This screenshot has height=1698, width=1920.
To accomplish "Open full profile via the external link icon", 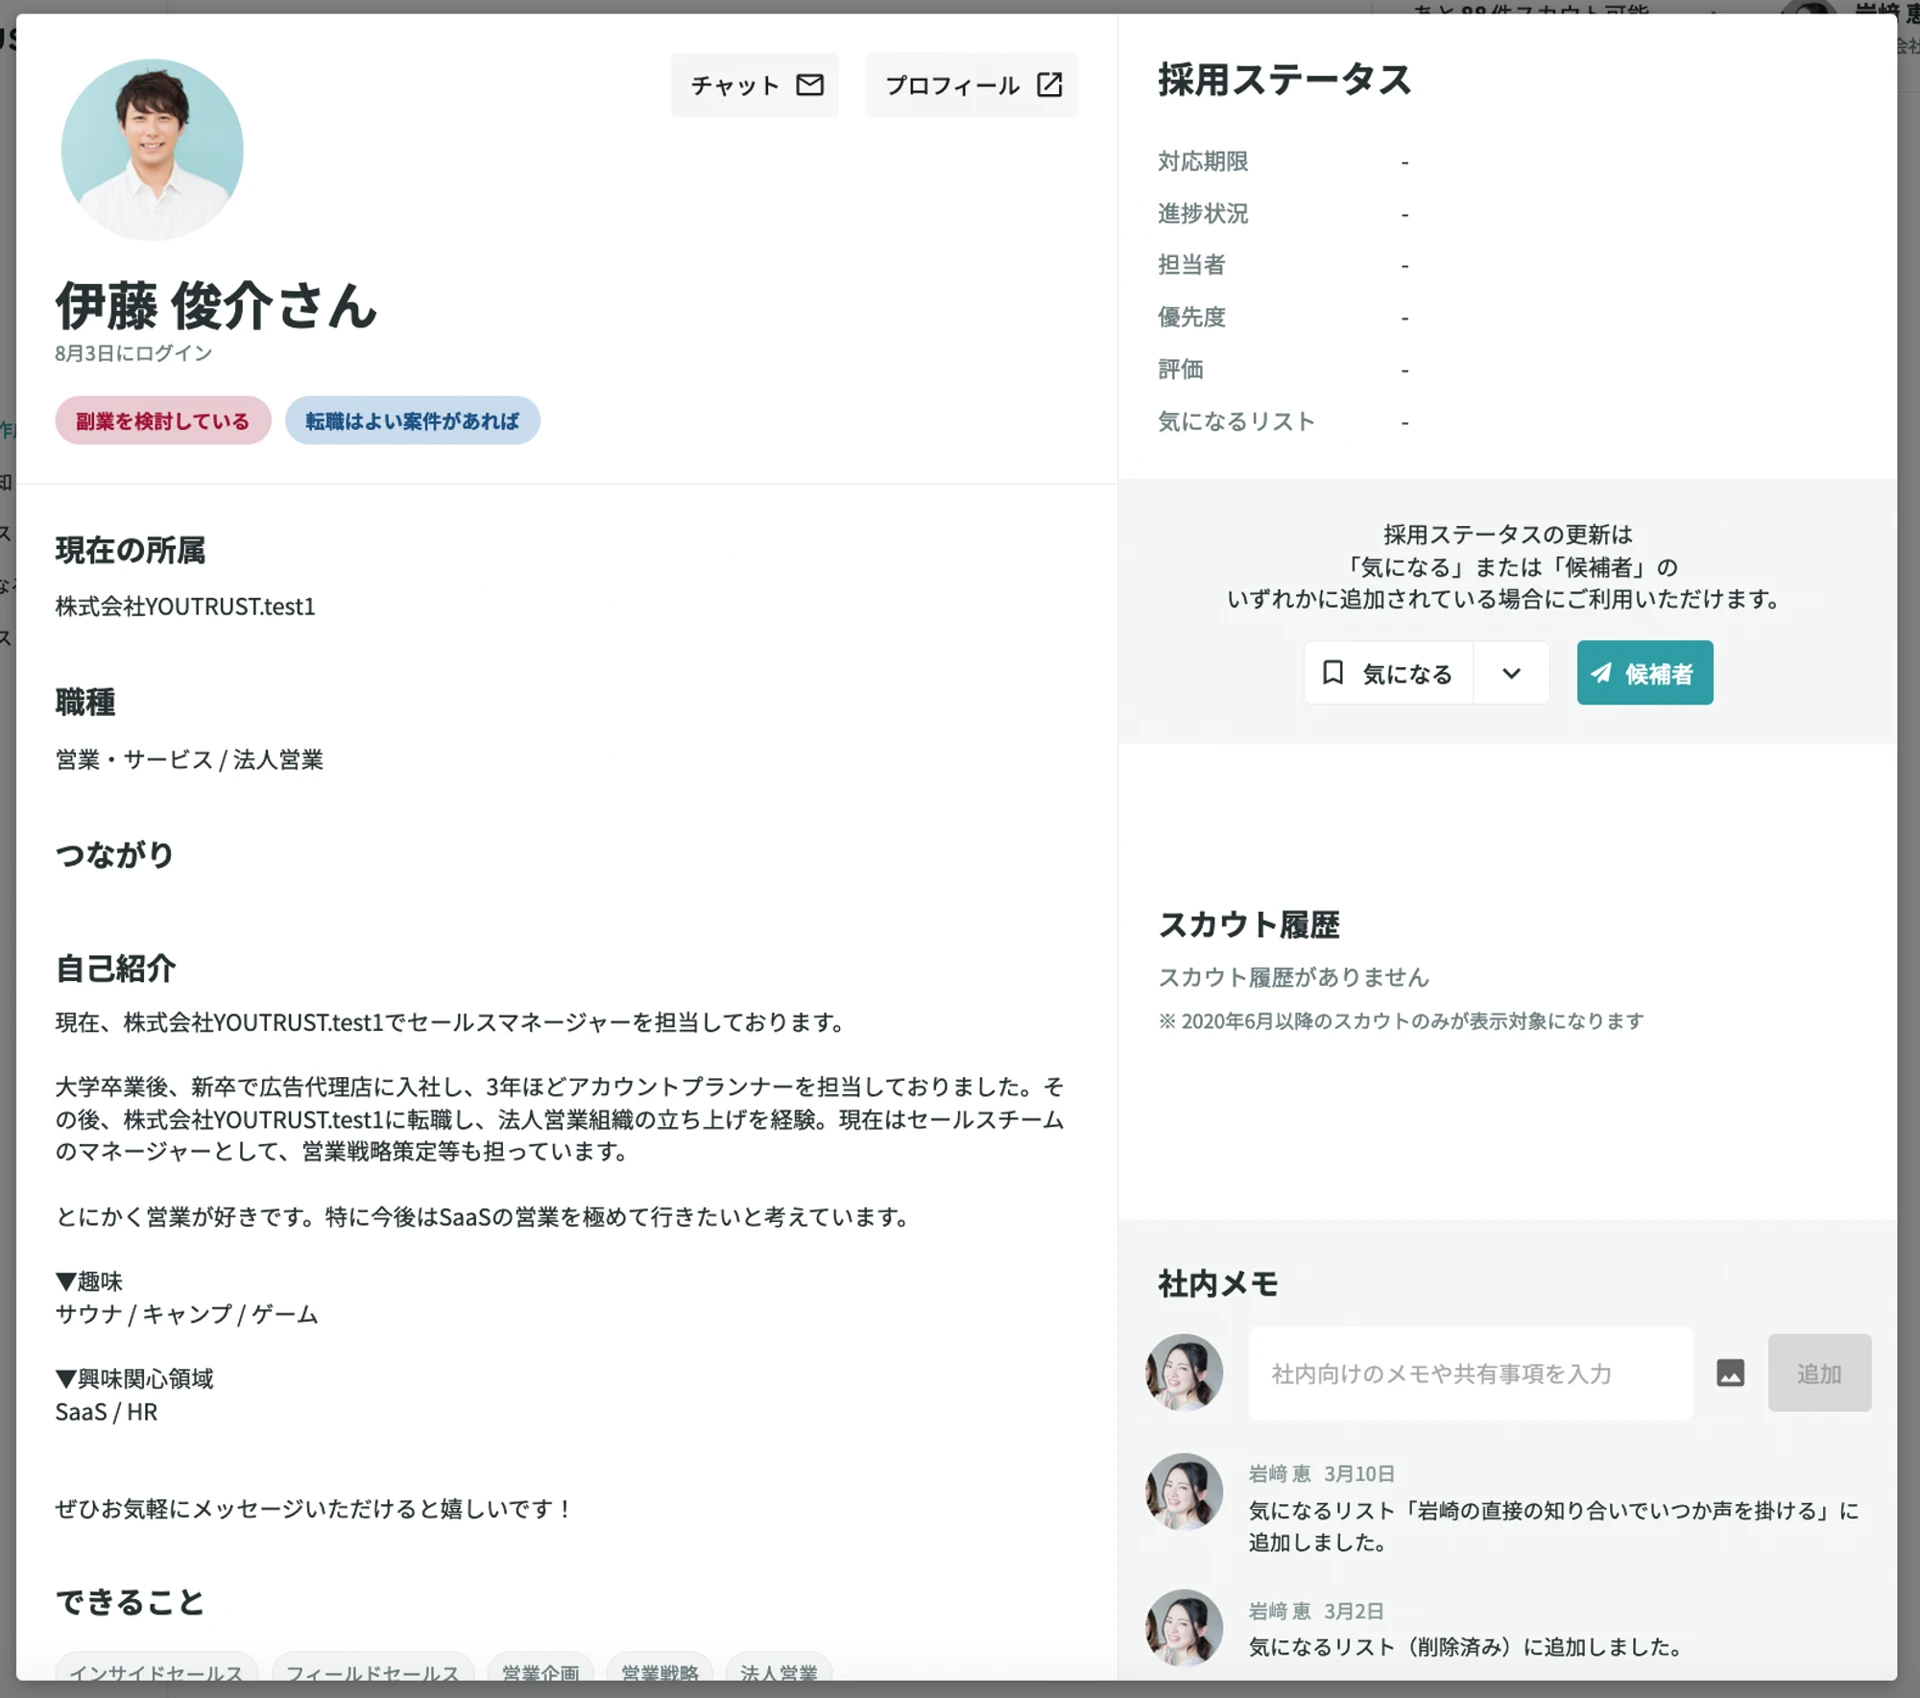I will point(1049,85).
